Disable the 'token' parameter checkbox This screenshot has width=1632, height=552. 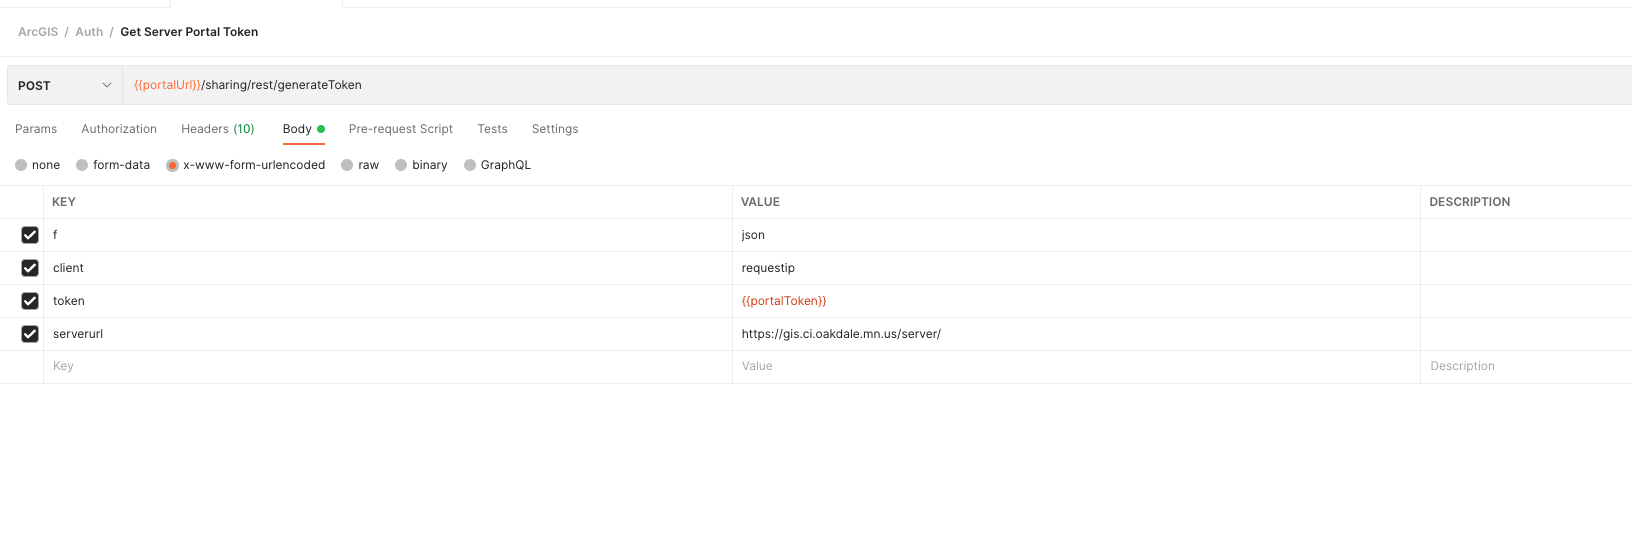(30, 301)
